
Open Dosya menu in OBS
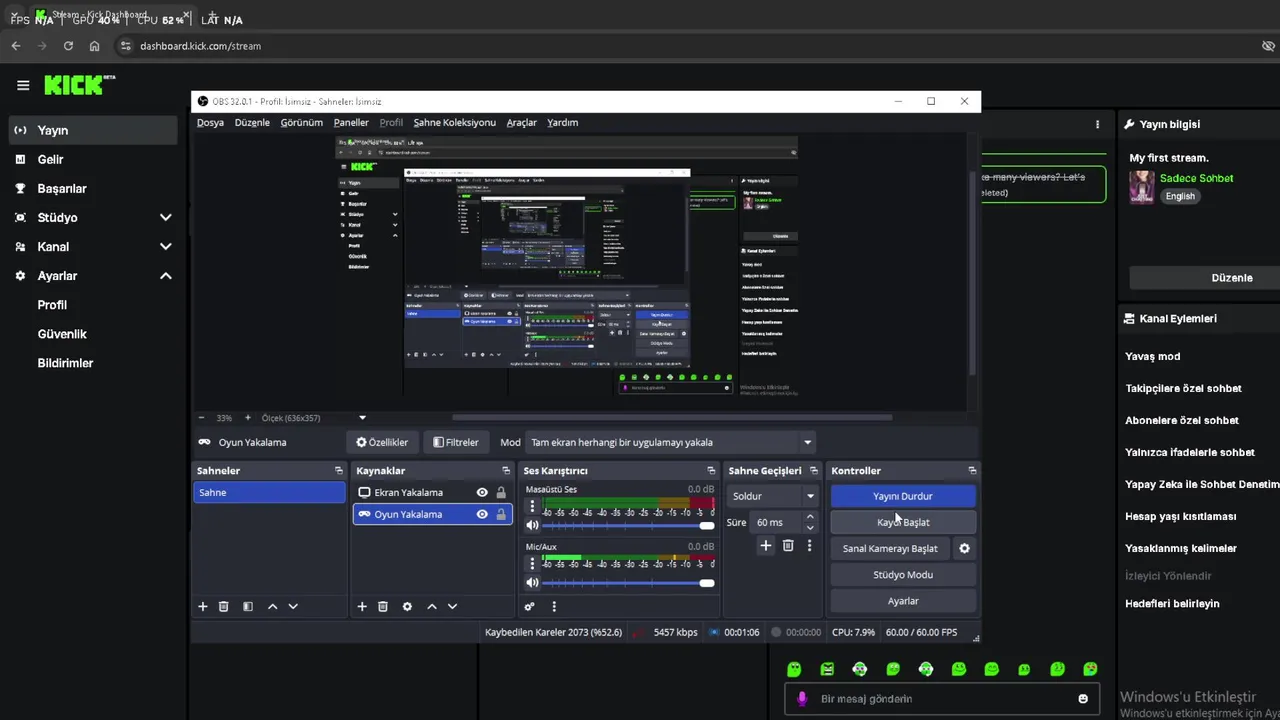210,122
